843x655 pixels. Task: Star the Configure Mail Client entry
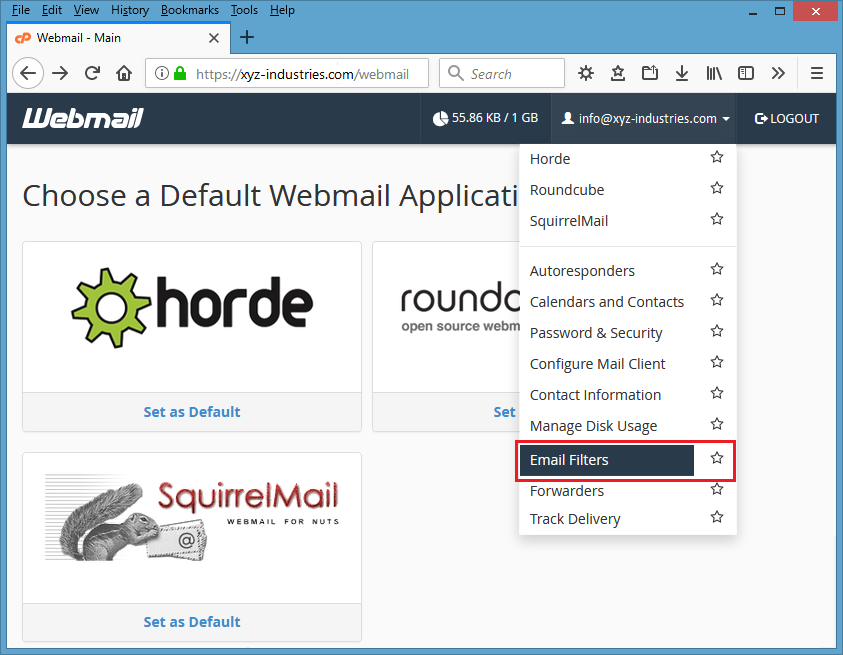tap(717, 362)
